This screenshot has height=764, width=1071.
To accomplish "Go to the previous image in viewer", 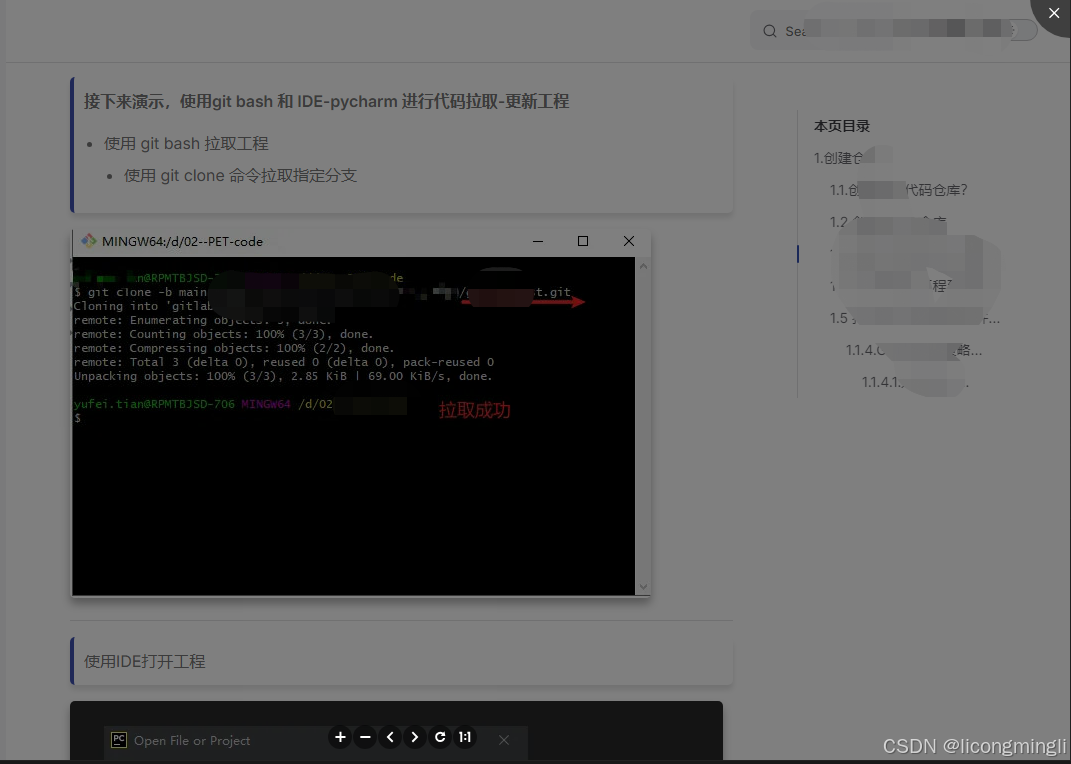I will pos(390,737).
